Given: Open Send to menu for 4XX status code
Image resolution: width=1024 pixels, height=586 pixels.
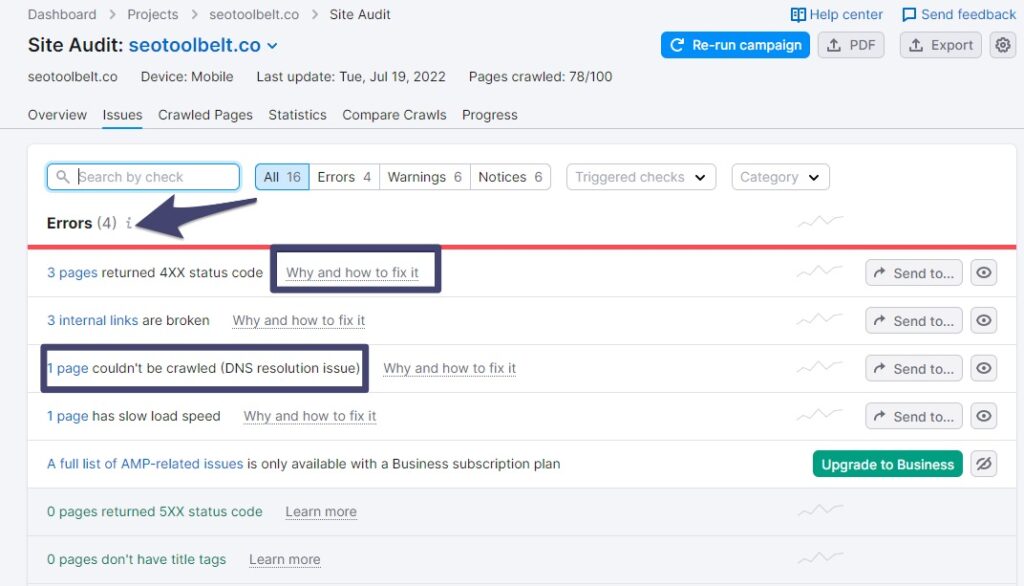Looking at the screenshot, I should tap(914, 272).
